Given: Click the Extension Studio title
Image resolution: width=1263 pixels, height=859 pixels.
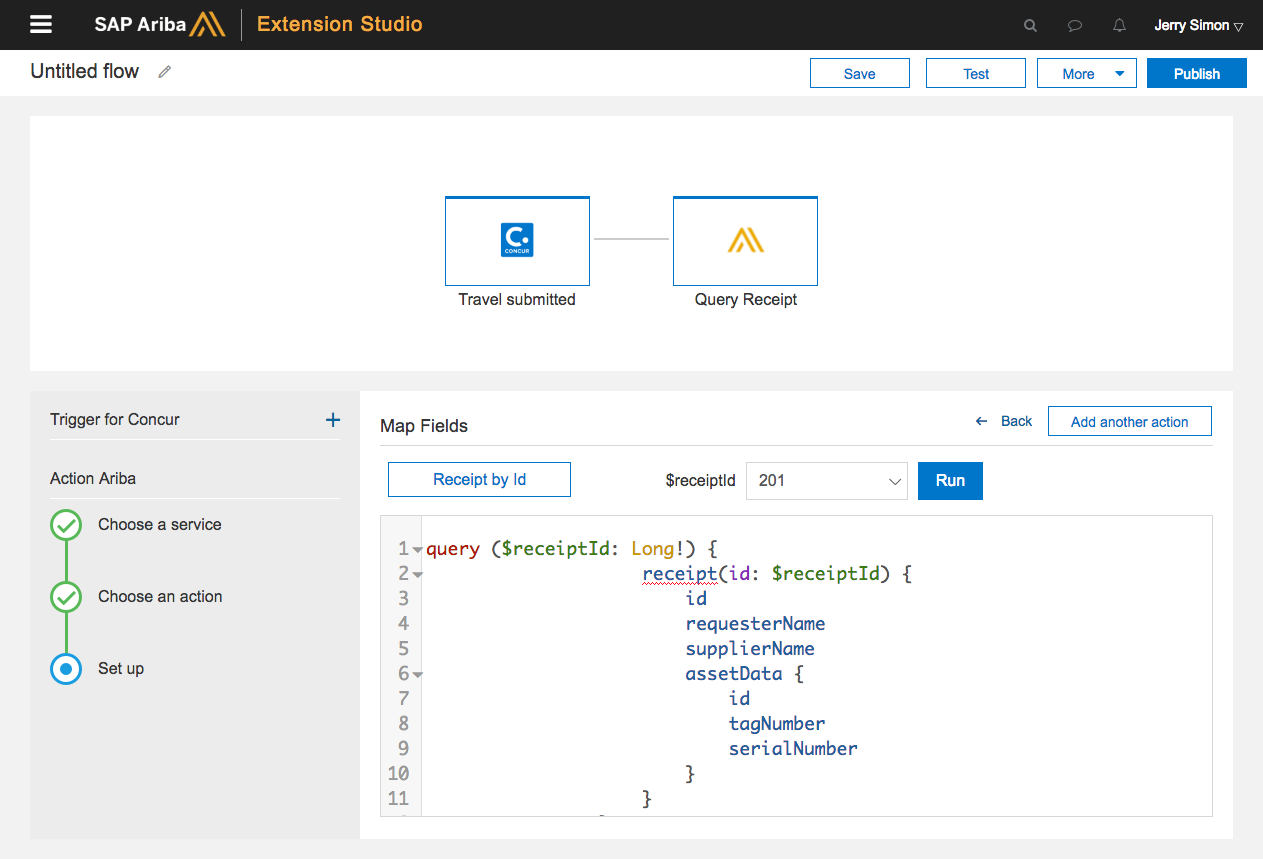Looking at the screenshot, I should pyautogui.click(x=340, y=24).
